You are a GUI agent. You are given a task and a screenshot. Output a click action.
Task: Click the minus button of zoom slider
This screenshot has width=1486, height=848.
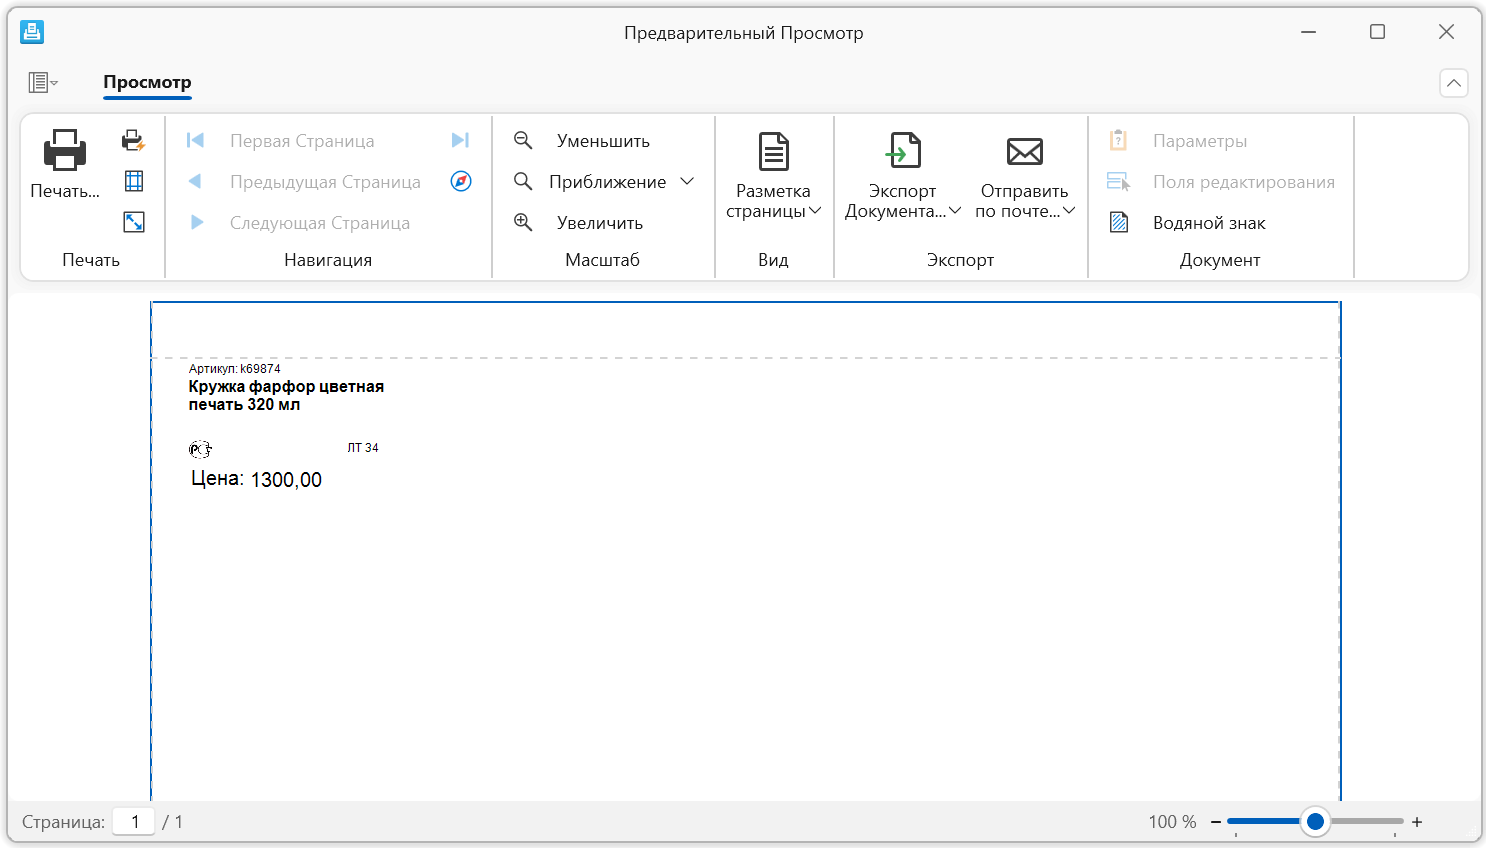tap(1216, 822)
